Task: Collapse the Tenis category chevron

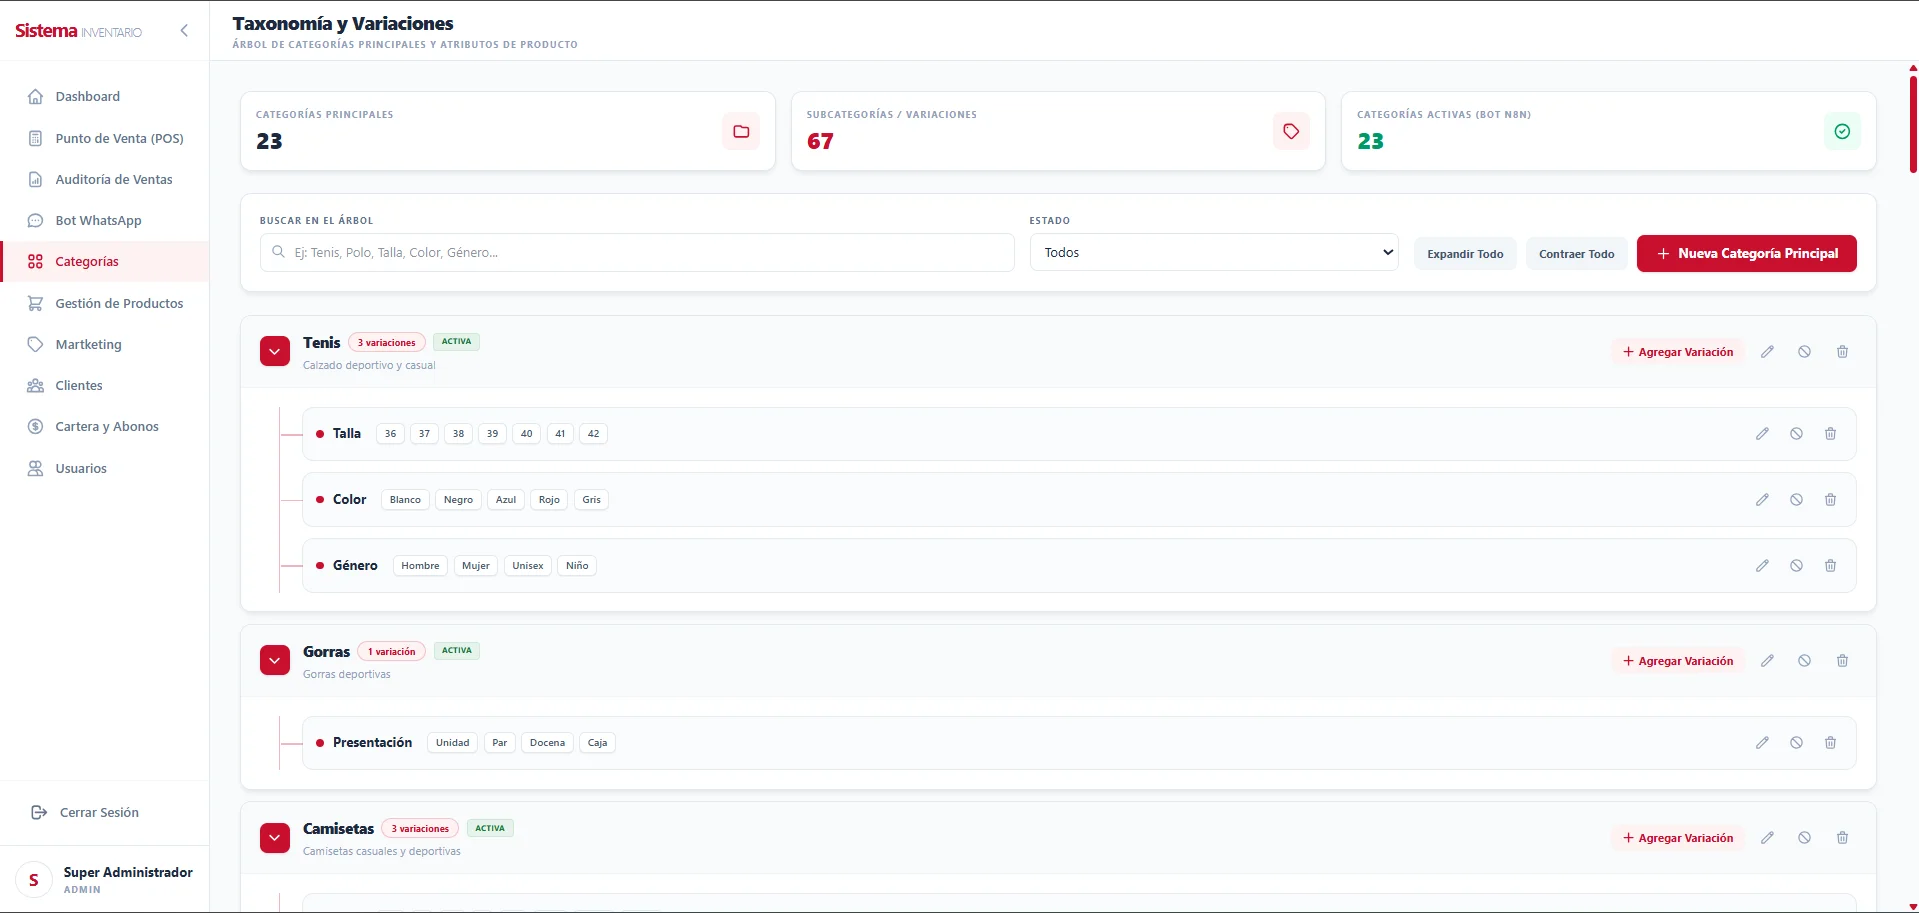Action: coord(275,352)
